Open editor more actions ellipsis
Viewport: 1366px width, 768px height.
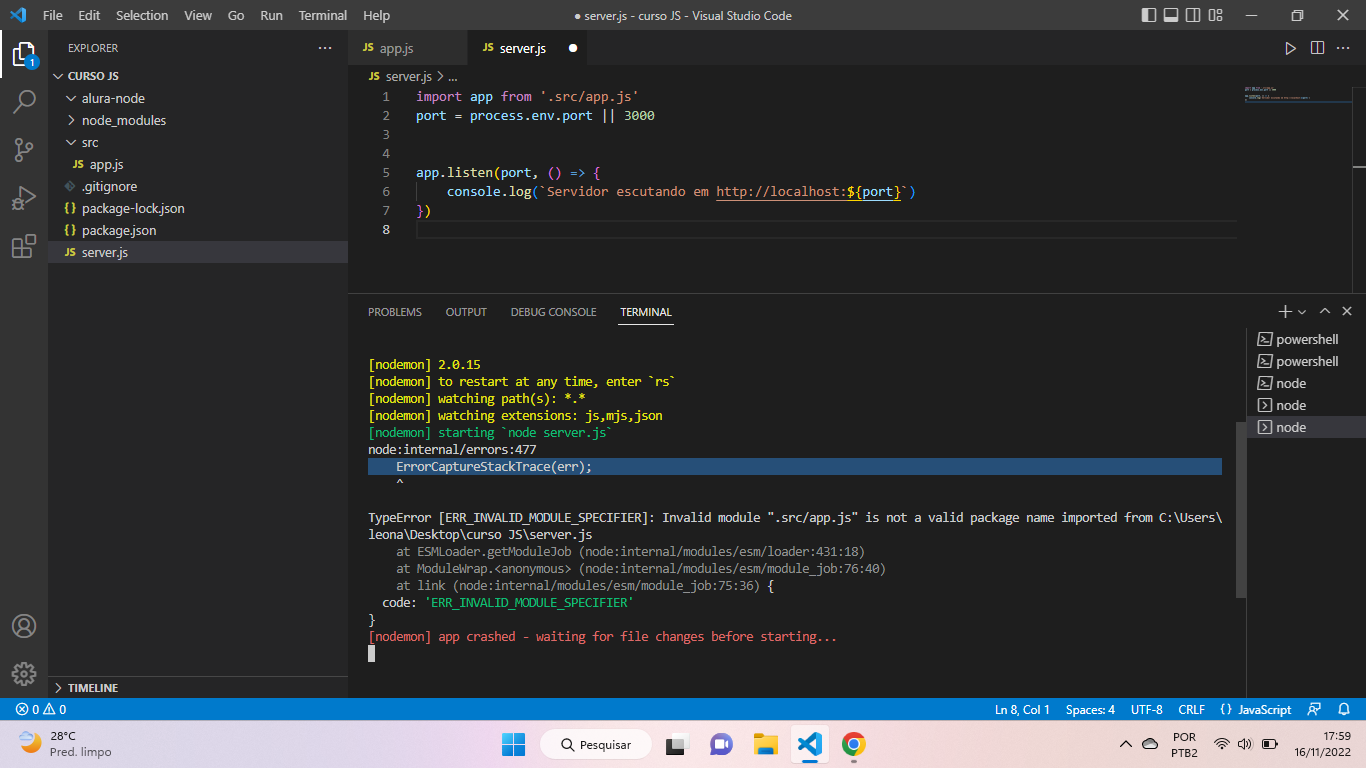click(x=1344, y=48)
